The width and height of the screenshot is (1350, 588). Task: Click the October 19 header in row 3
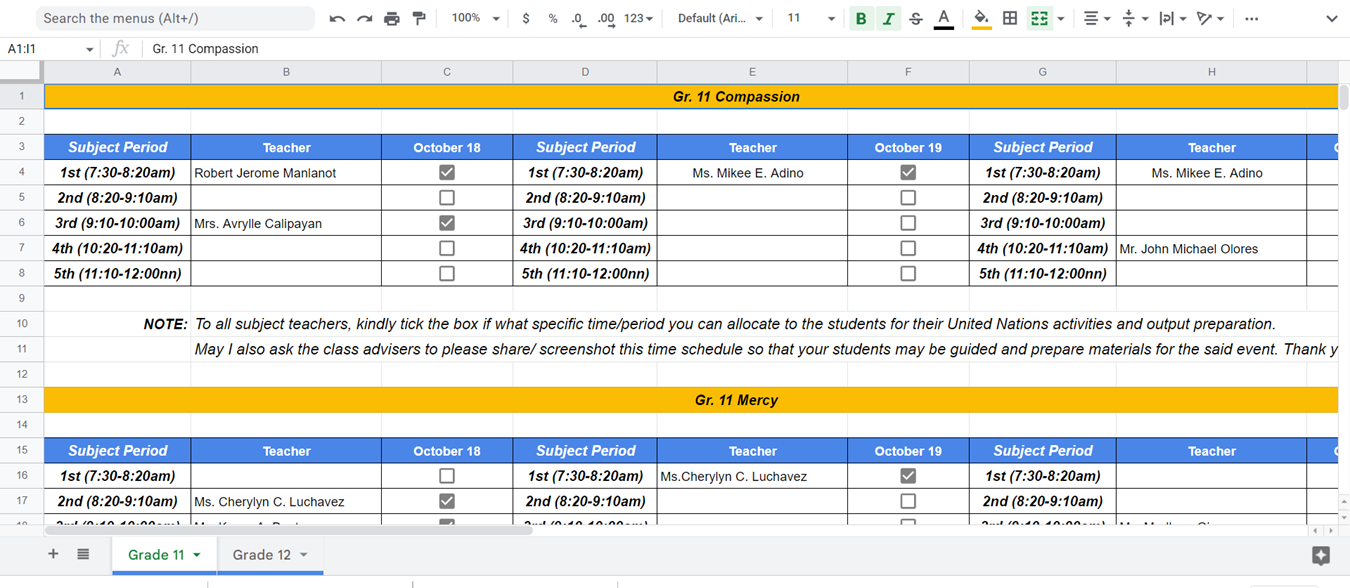click(x=908, y=147)
